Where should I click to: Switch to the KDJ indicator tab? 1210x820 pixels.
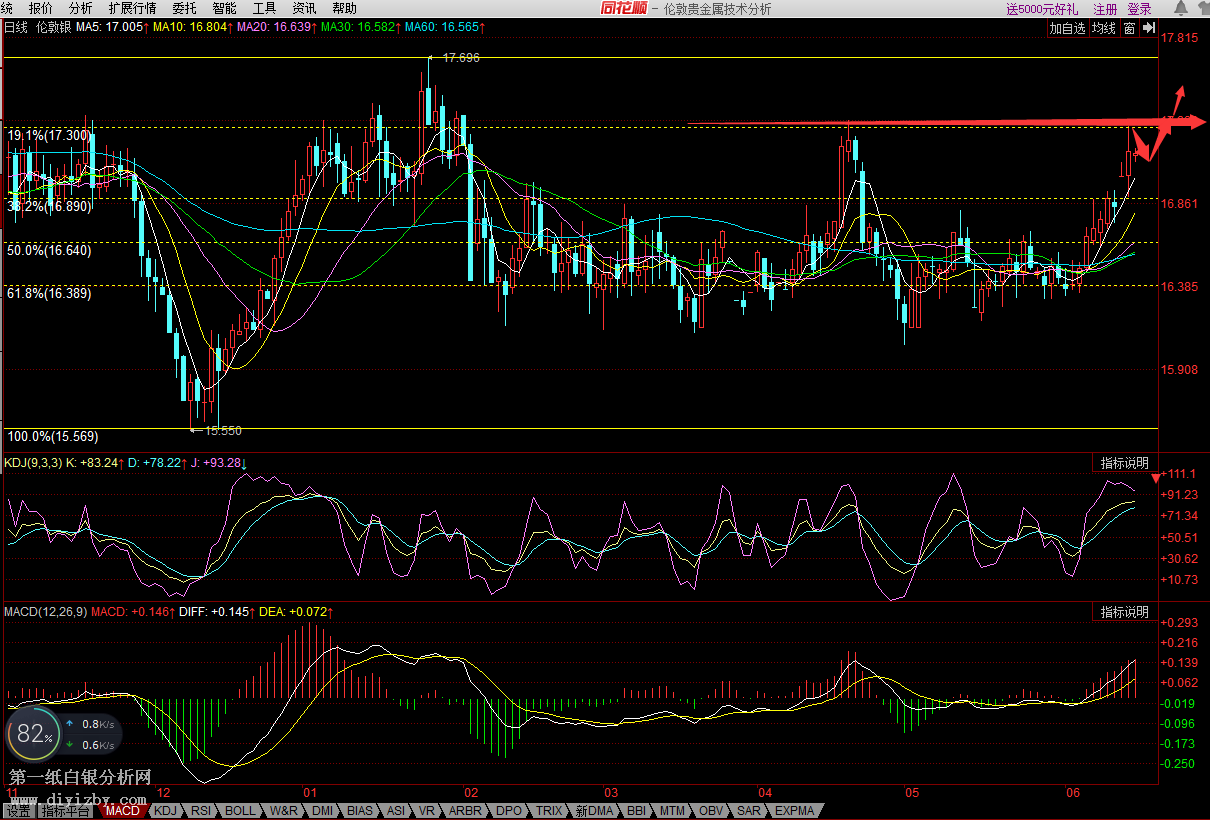[165, 811]
